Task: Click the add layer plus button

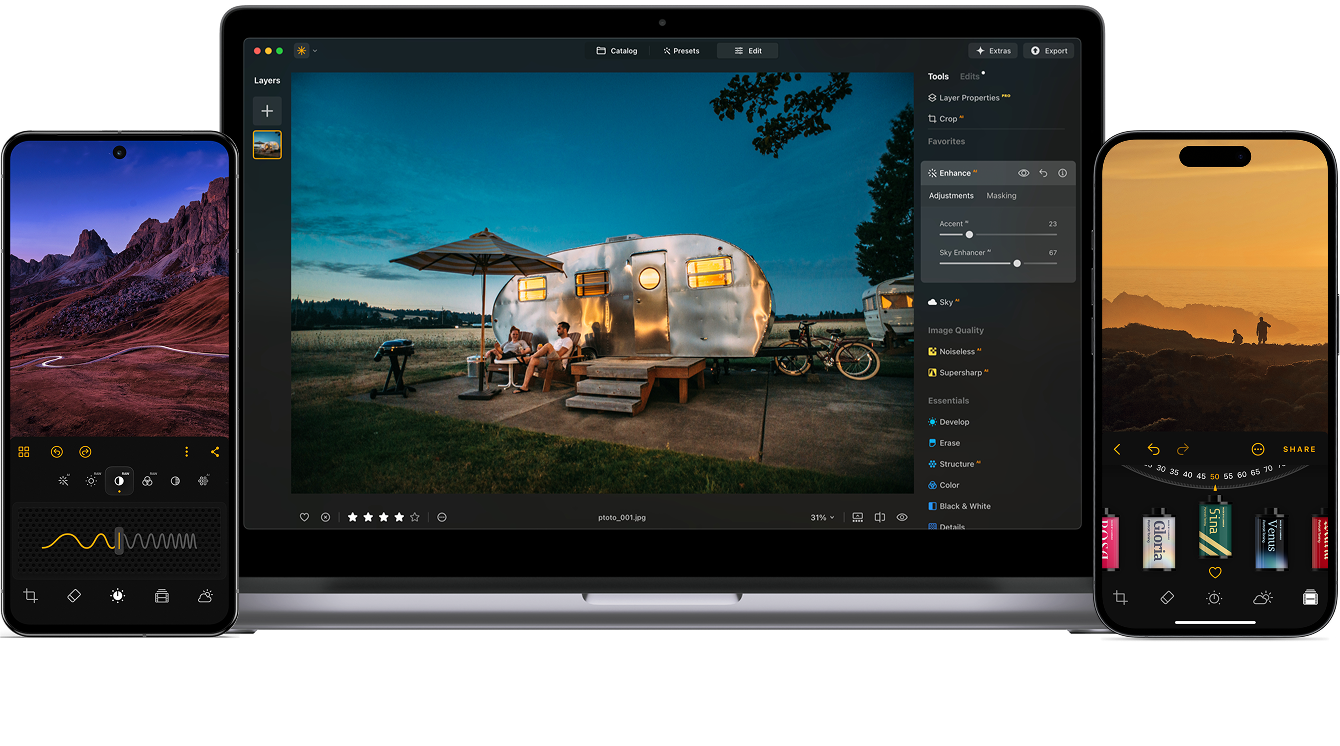Action: (267, 111)
